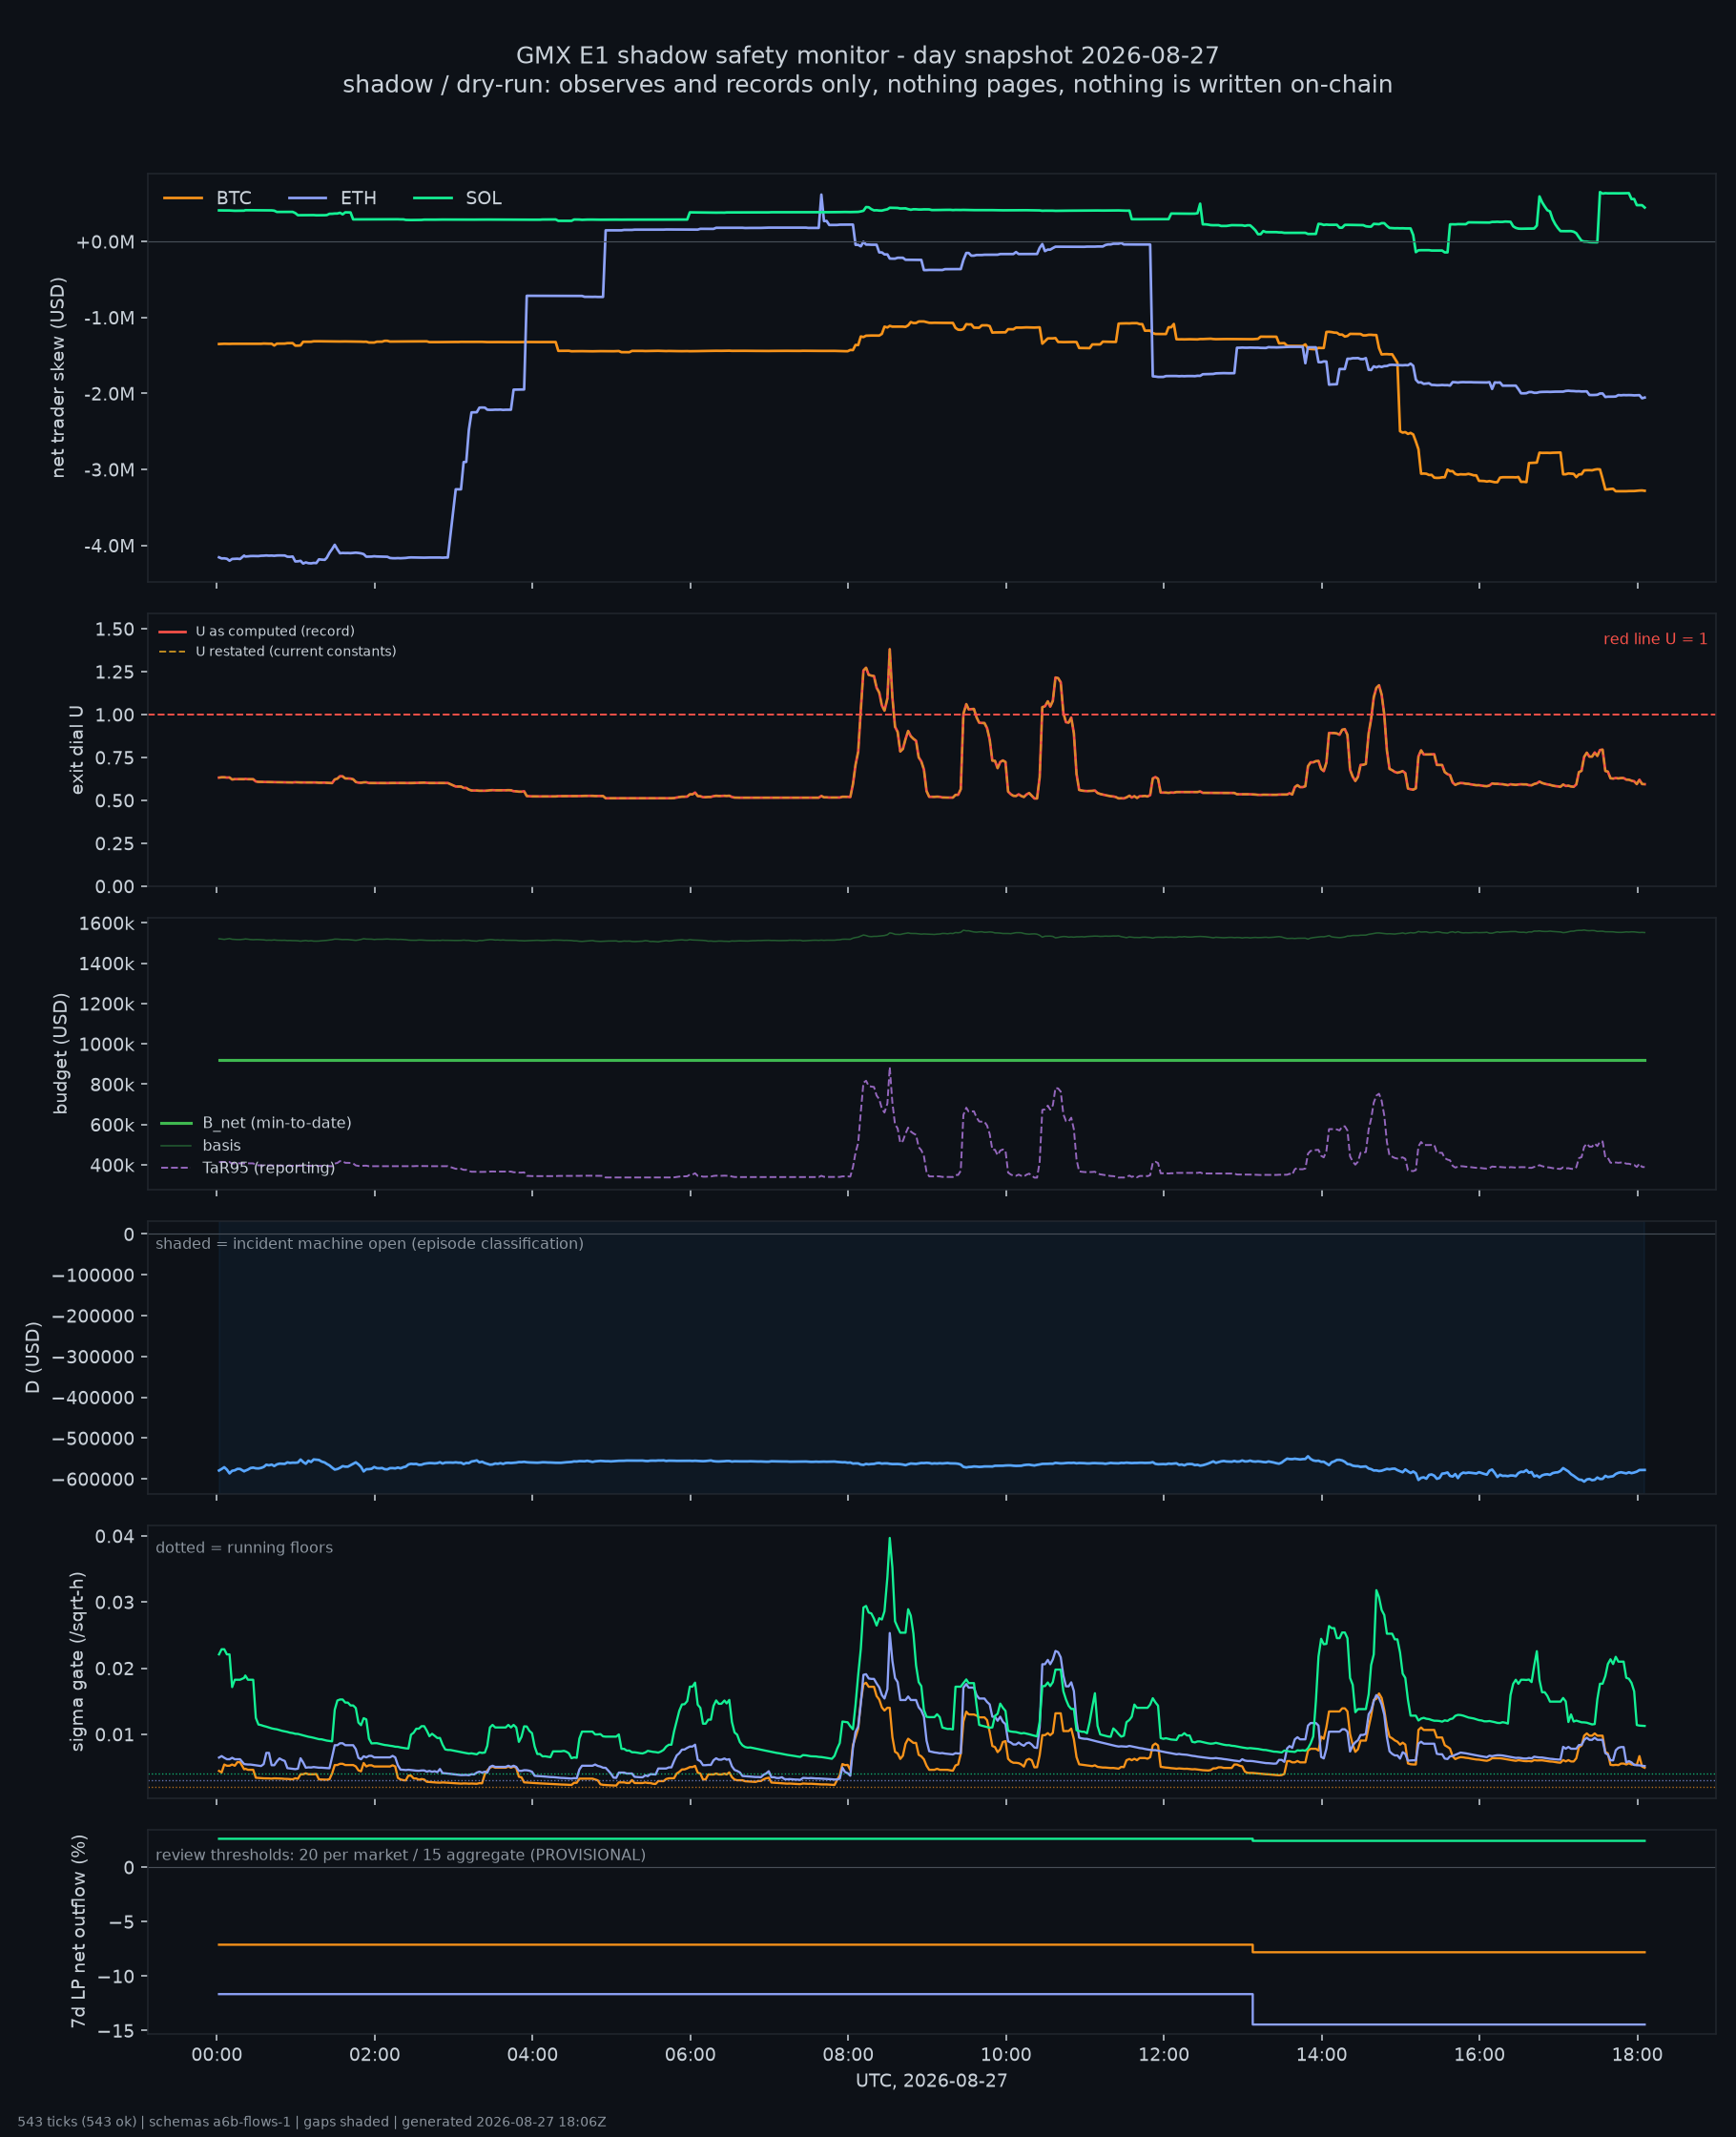Click the green SOL legend line swatch

click(433, 198)
